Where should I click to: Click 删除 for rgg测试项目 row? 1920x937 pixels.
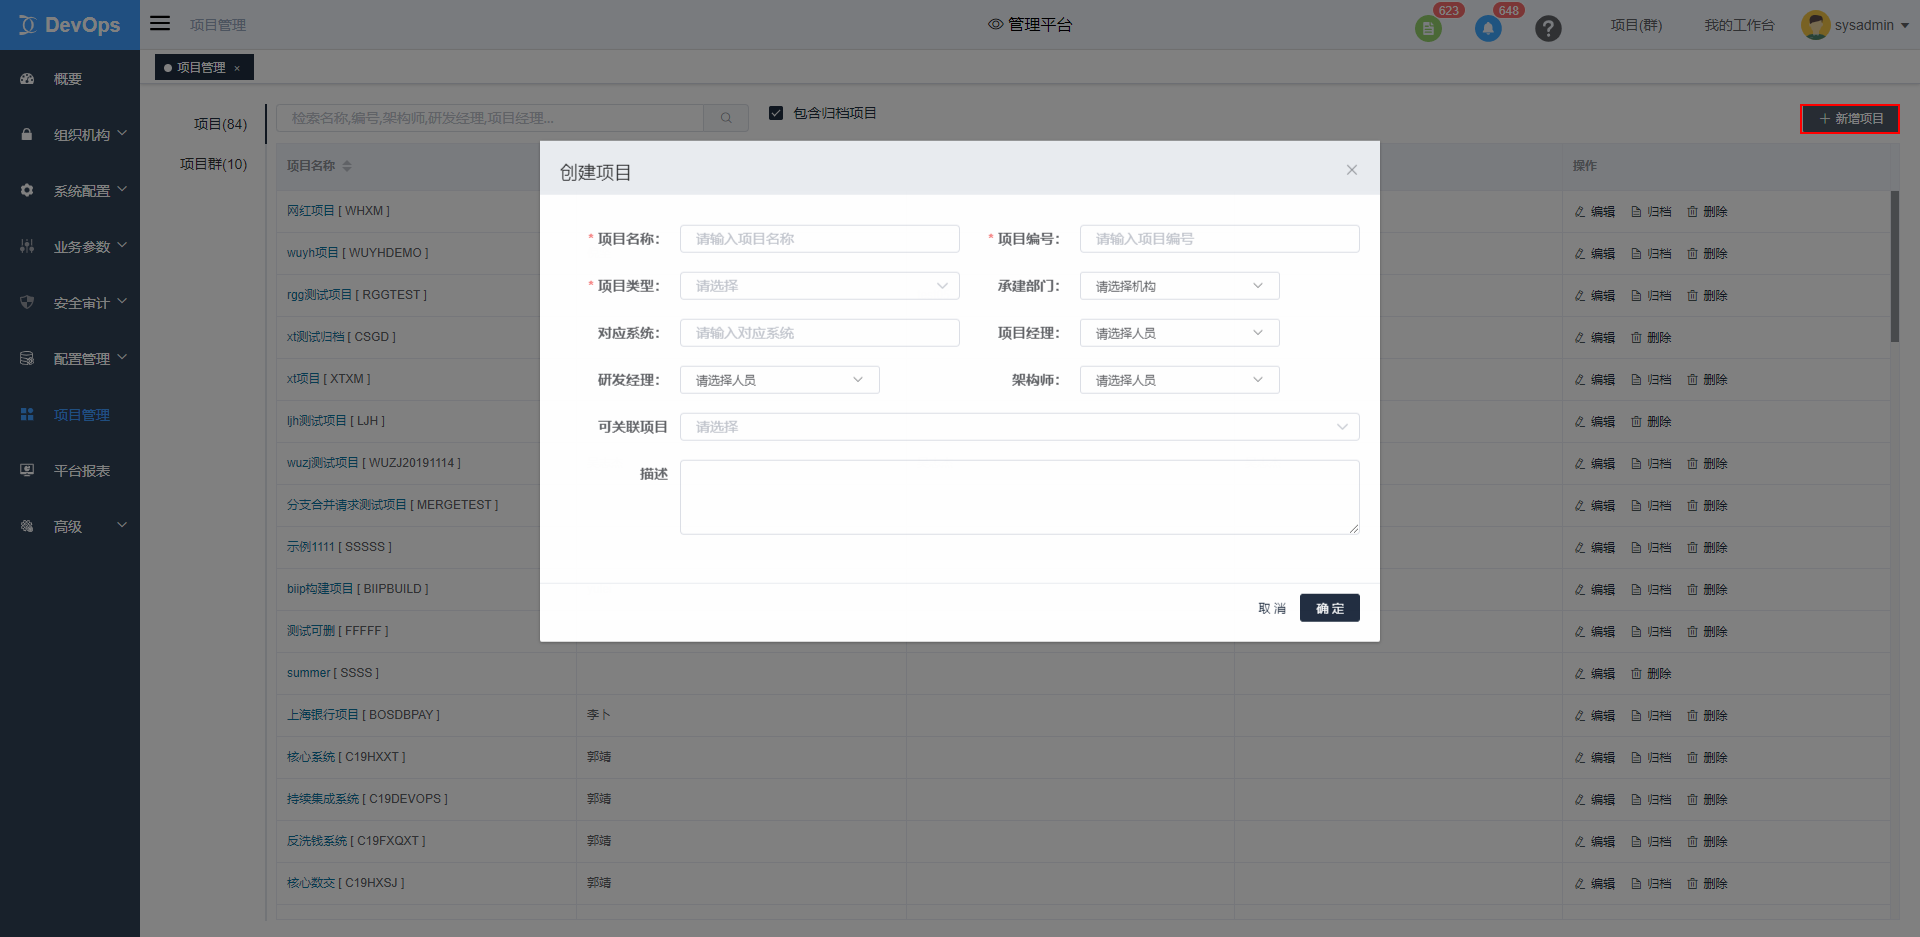coord(1707,296)
